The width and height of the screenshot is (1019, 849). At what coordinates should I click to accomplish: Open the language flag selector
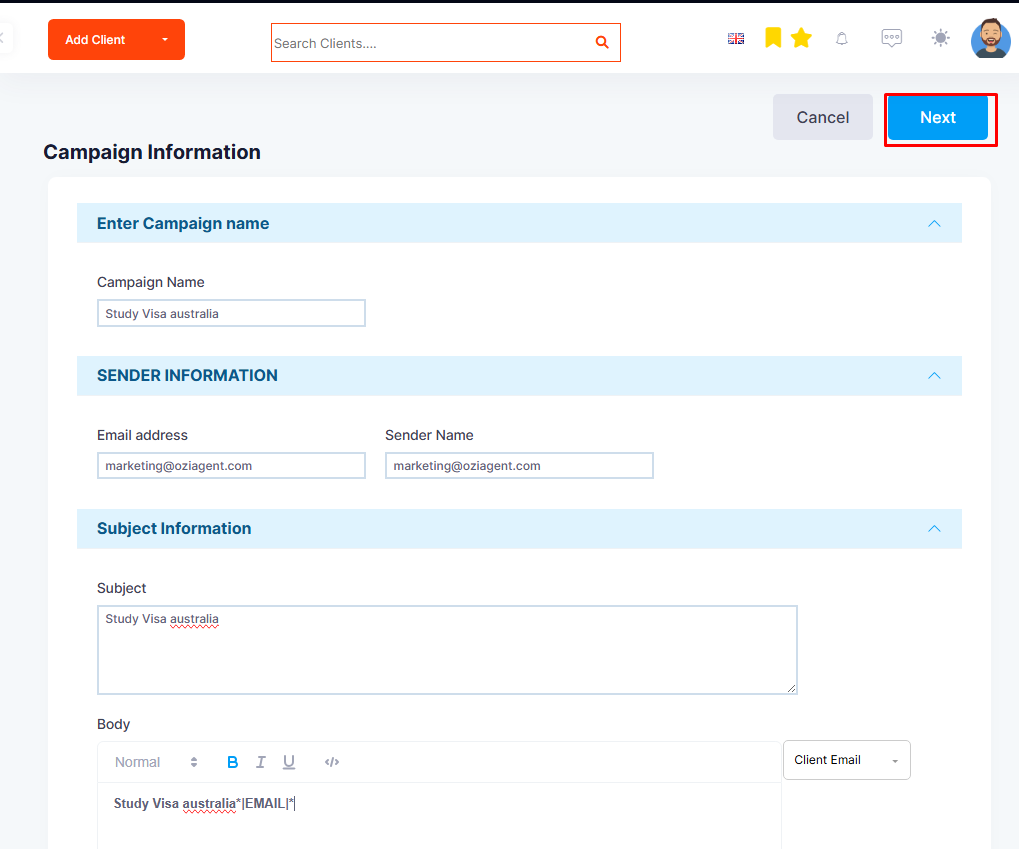736,39
